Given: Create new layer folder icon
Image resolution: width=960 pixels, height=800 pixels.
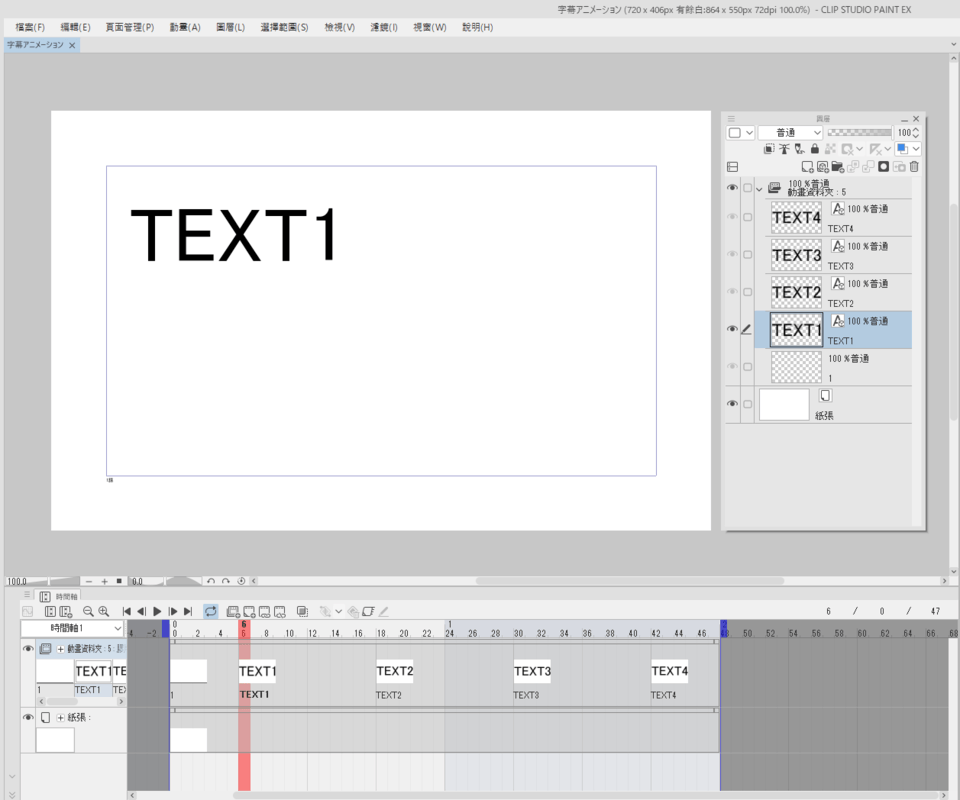Looking at the screenshot, I should pyautogui.click(x=838, y=166).
